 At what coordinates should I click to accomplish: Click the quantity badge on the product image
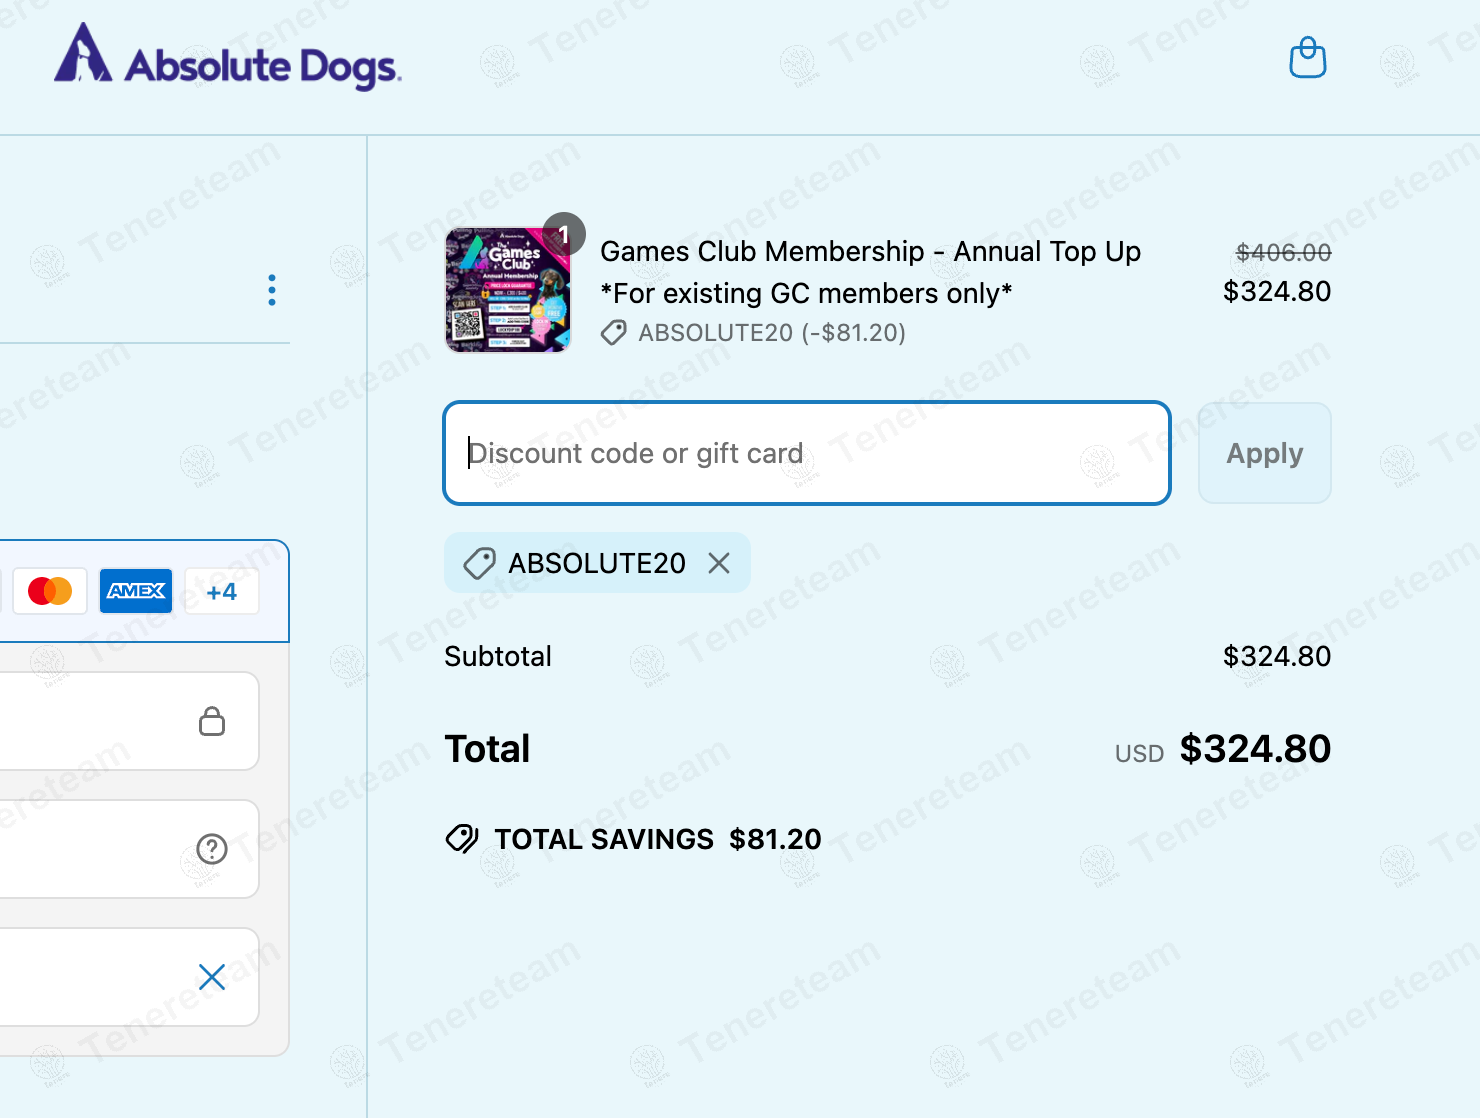(564, 234)
